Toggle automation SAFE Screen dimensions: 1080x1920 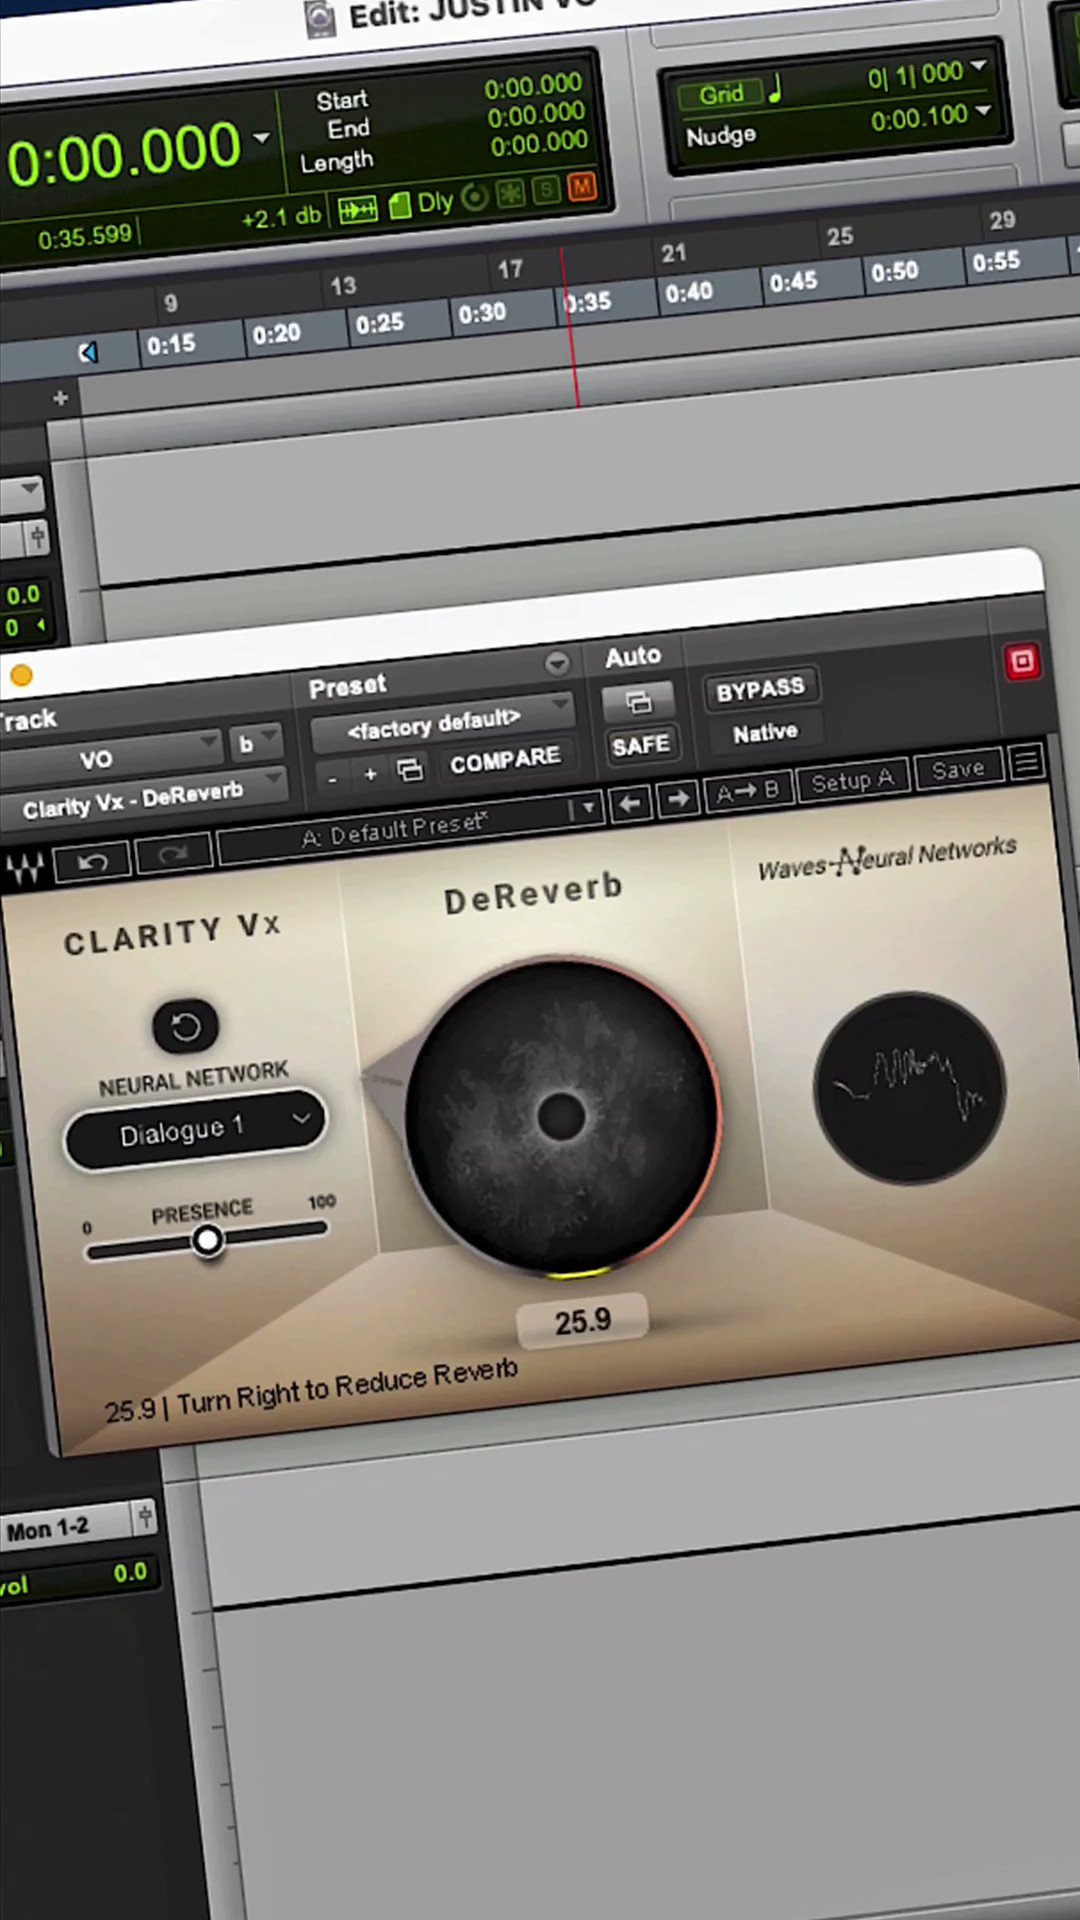pos(640,746)
